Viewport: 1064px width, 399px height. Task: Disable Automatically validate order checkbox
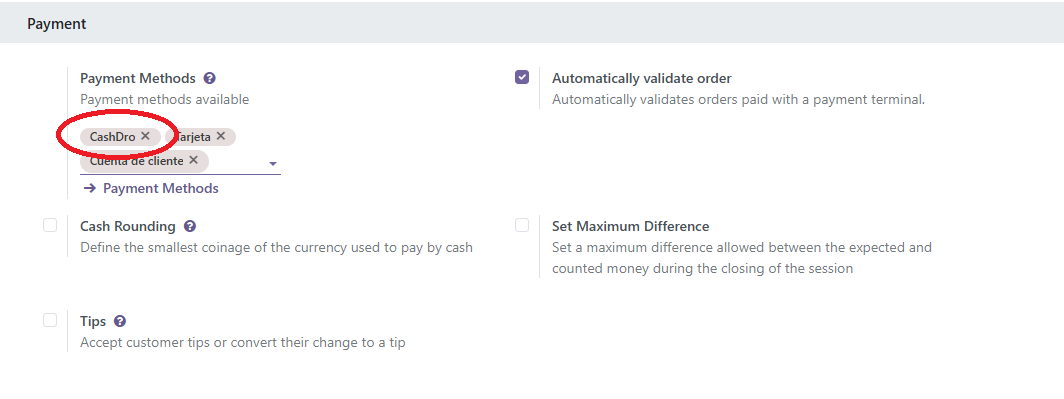click(522, 77)
